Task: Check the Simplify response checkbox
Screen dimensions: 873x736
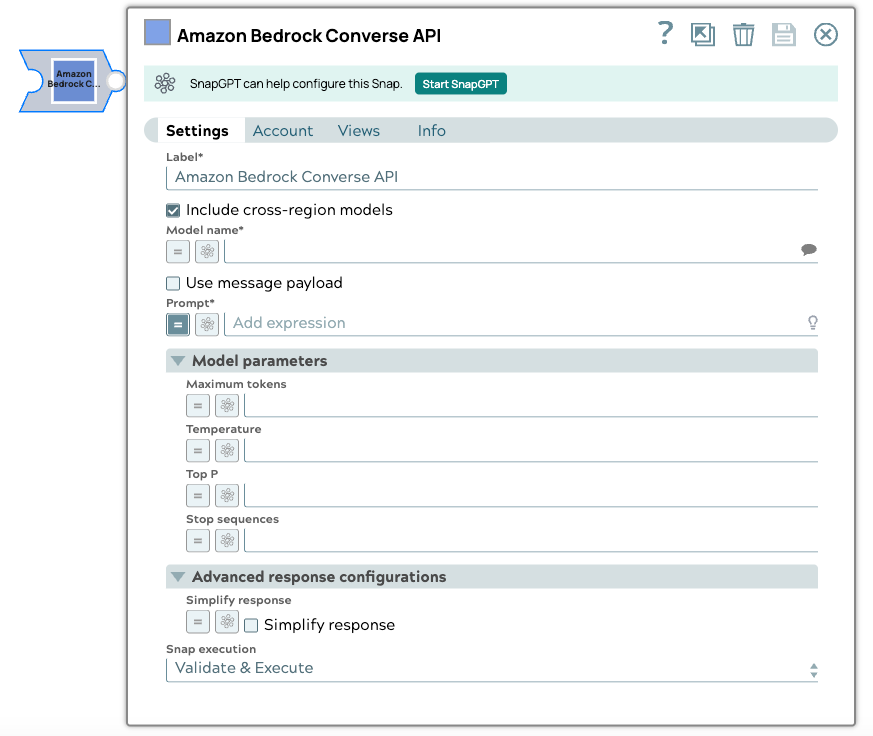Action: pos(250,624)
